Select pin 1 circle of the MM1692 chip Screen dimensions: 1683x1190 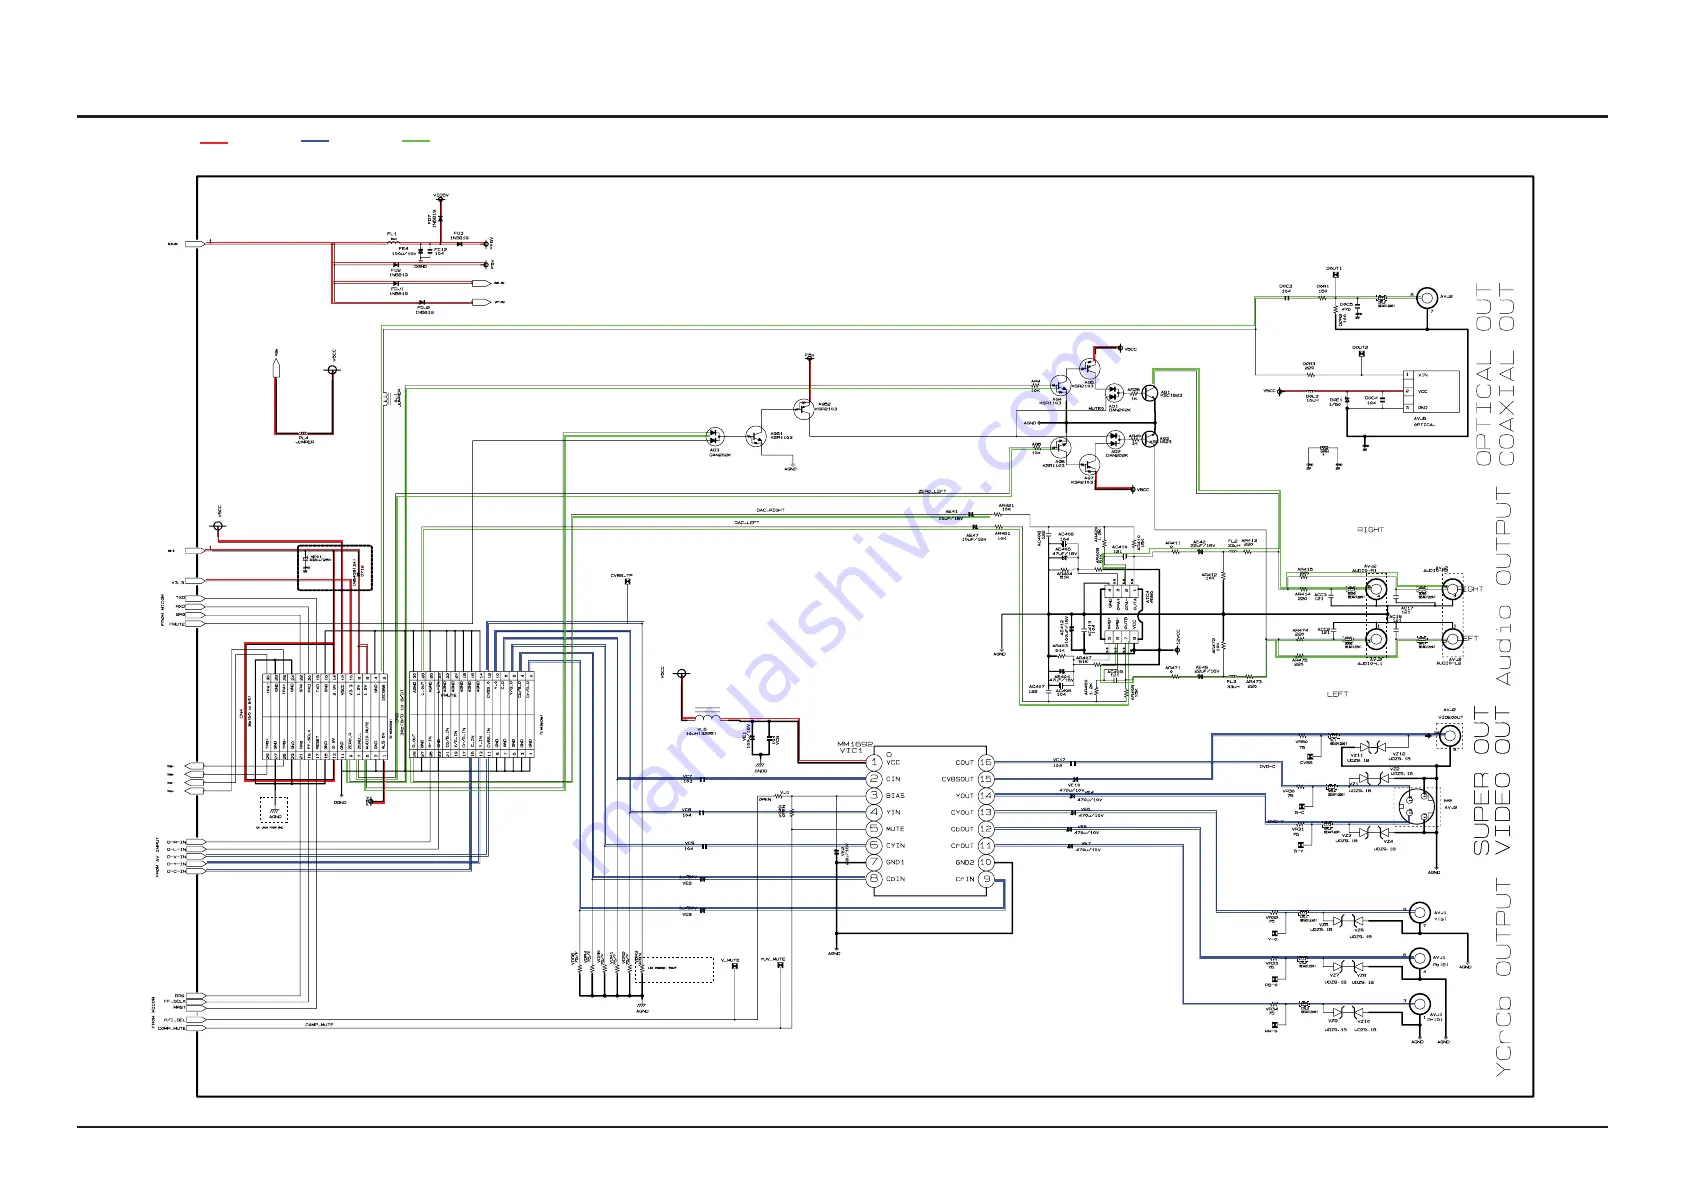[x=874, y=762]
